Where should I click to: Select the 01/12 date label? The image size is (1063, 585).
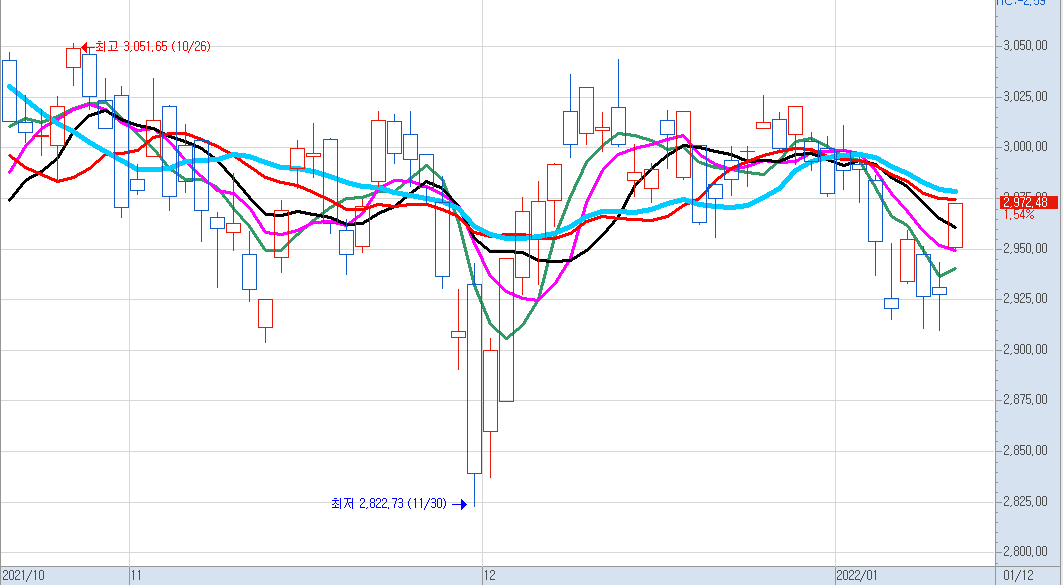tap(1018, 576)
